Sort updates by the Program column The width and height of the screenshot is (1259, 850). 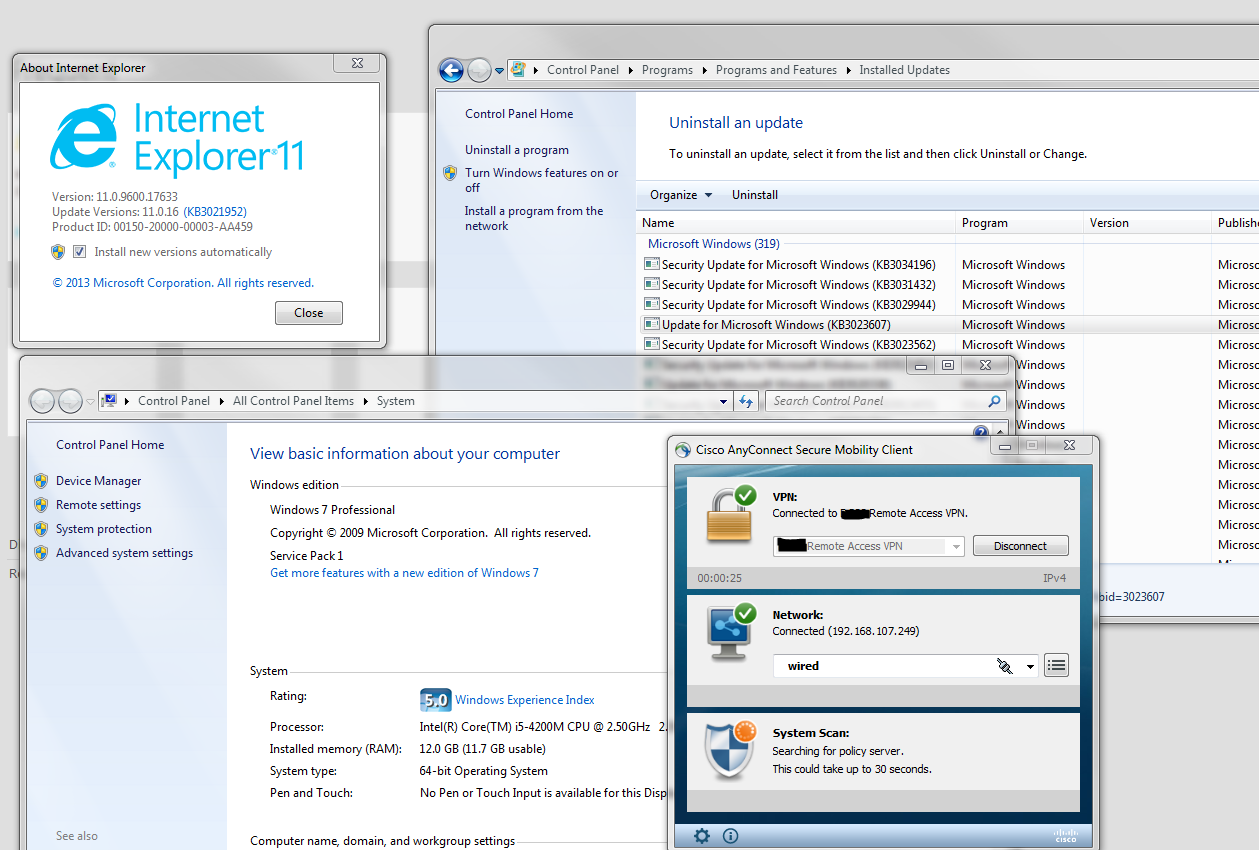[x=1020, y=223]
